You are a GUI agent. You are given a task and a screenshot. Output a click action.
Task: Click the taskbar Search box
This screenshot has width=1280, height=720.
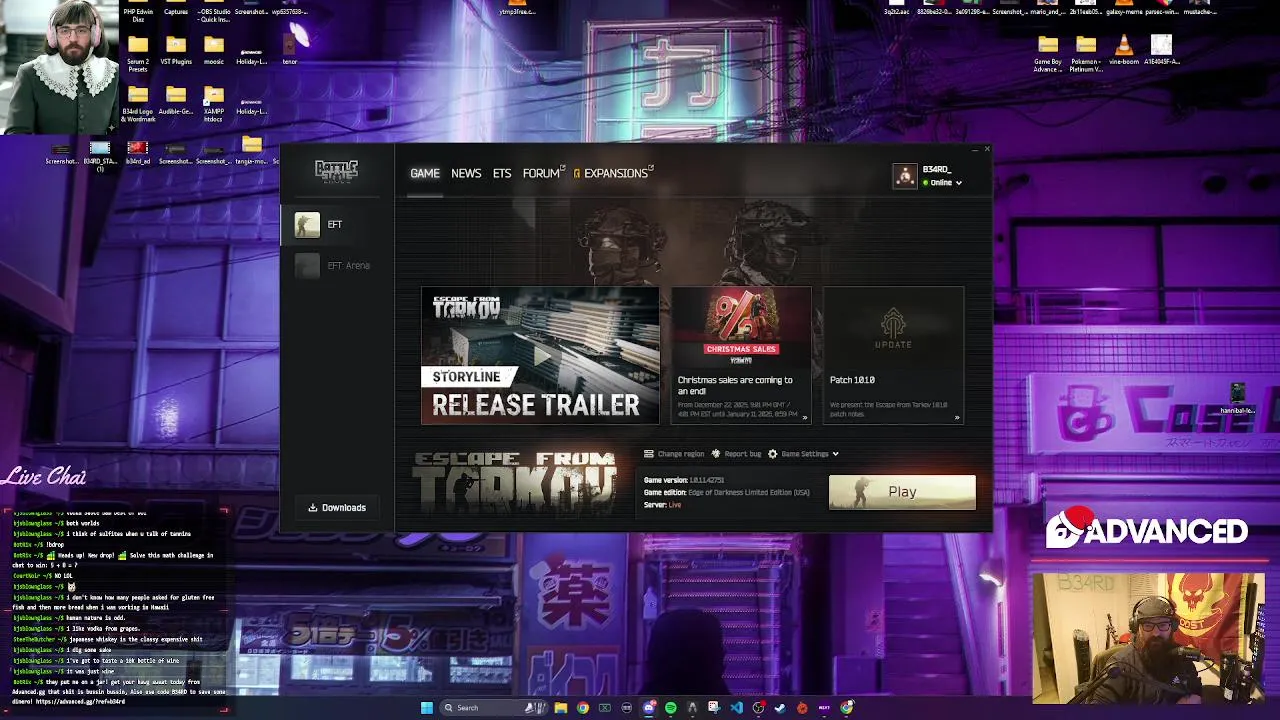pyautogui.click(x=493, y=708)
